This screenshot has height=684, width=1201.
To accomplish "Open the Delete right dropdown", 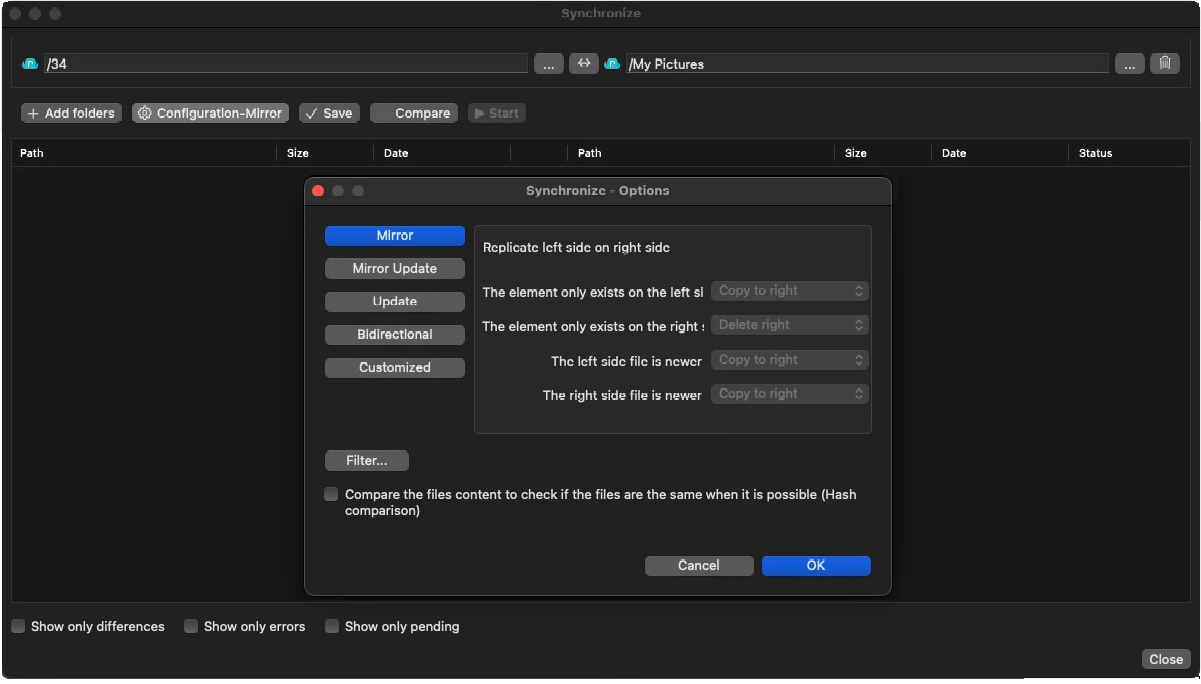I will (x=790, y=324).
